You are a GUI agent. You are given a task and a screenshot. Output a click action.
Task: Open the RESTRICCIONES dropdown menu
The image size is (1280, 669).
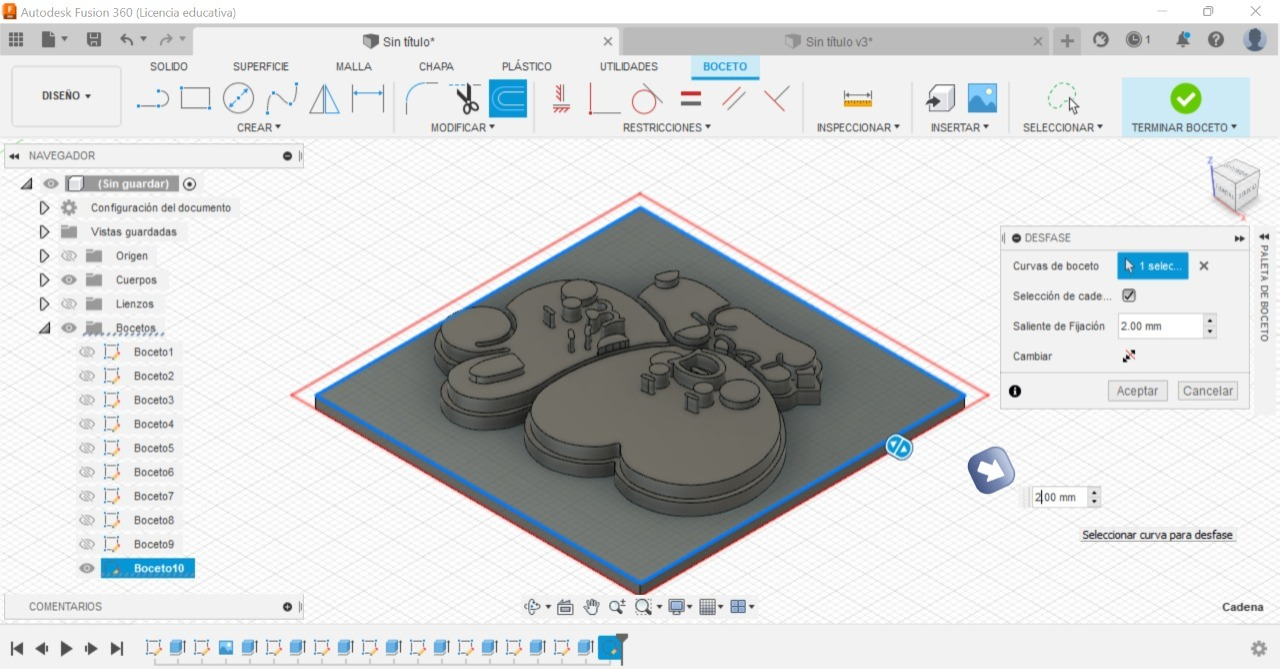point(667,128)
